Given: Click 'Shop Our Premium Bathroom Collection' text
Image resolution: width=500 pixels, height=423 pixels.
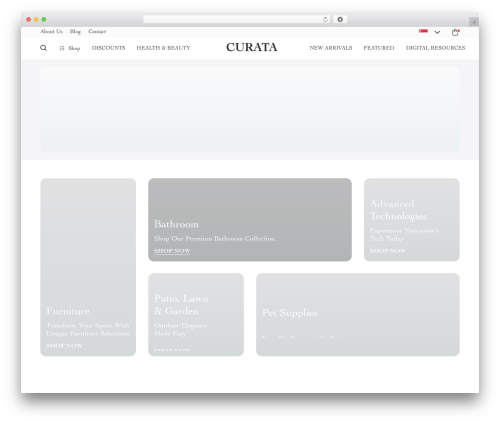Looking at the screenshot, I should (x=214, y=239).
